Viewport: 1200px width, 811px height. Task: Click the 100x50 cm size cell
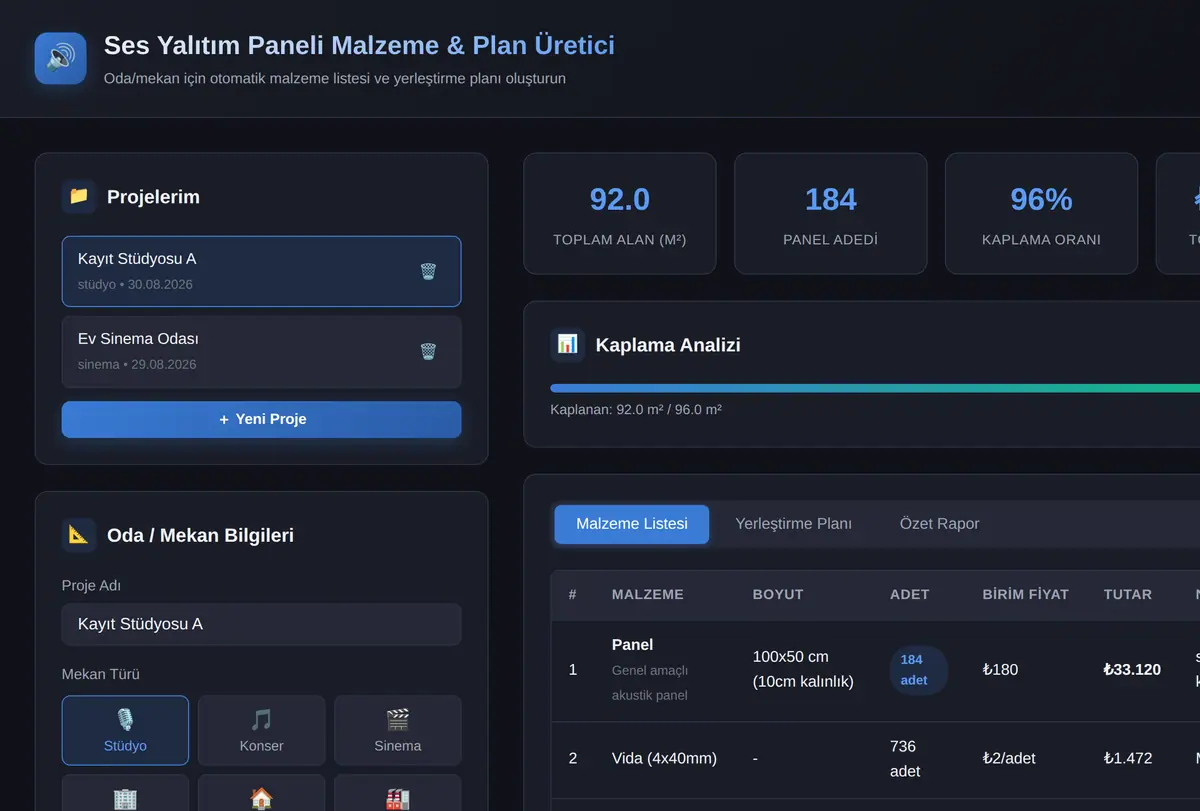[803, 669]
